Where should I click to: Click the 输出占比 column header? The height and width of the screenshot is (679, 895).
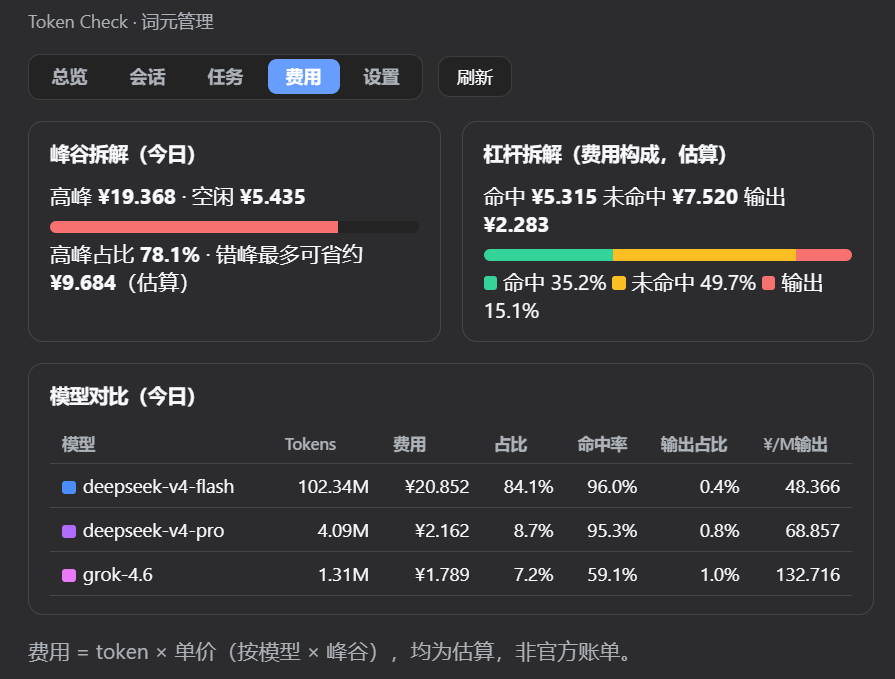tap(694, 444)
